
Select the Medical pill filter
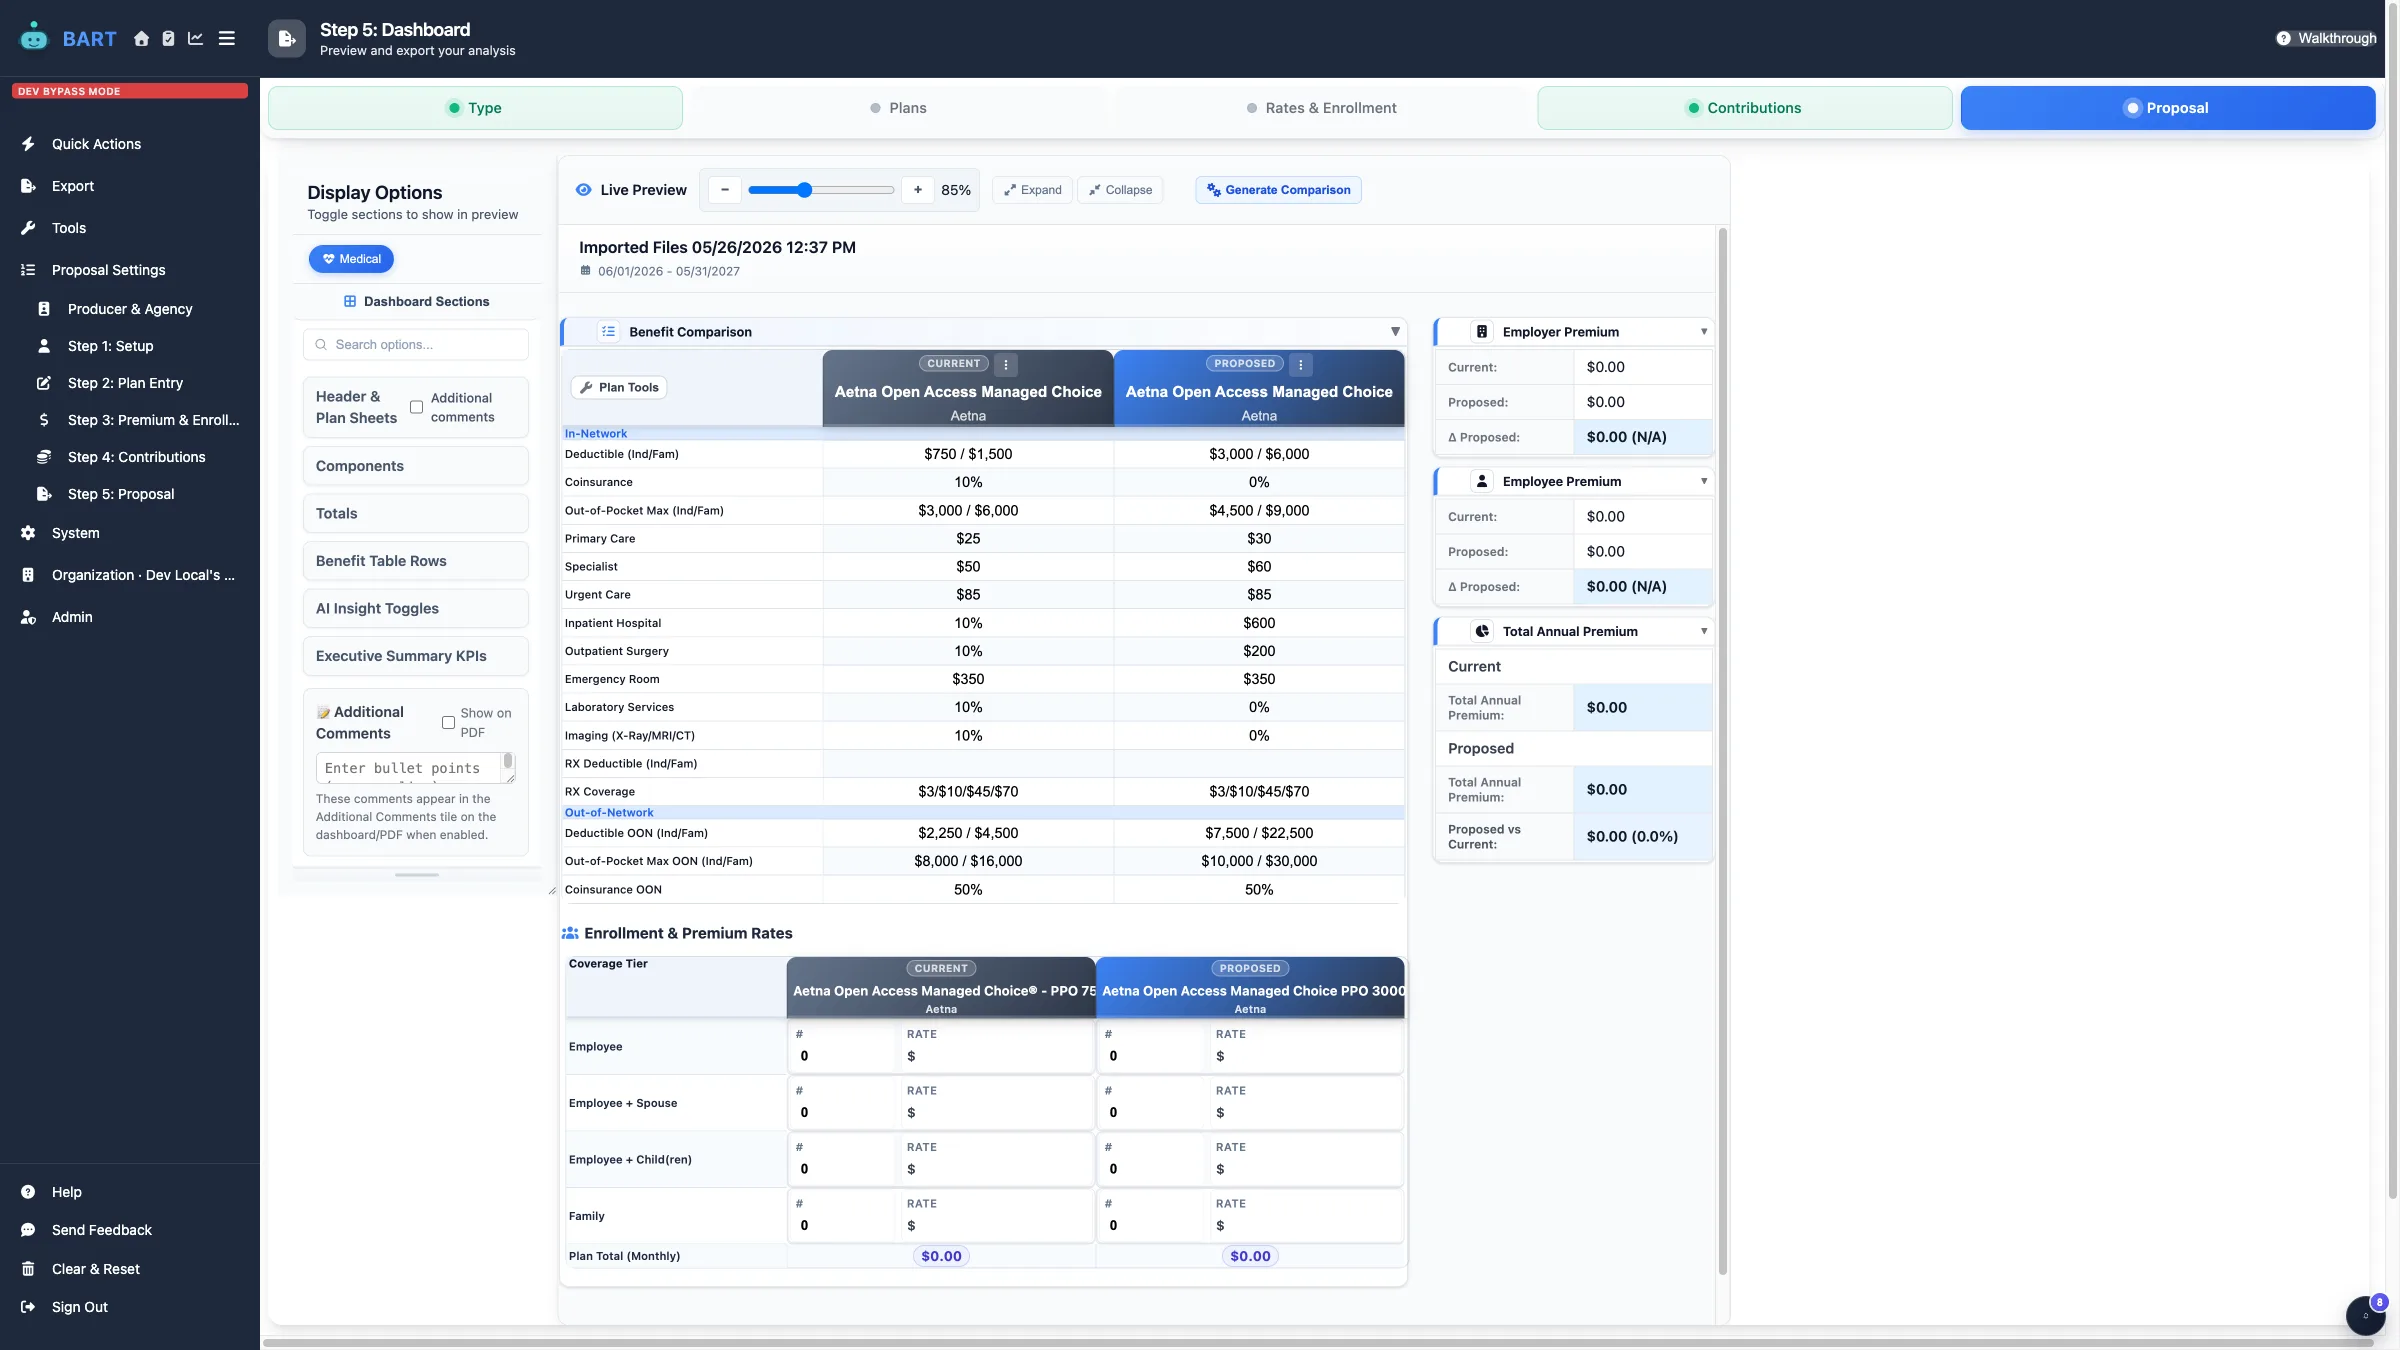(x=351, y=259)
